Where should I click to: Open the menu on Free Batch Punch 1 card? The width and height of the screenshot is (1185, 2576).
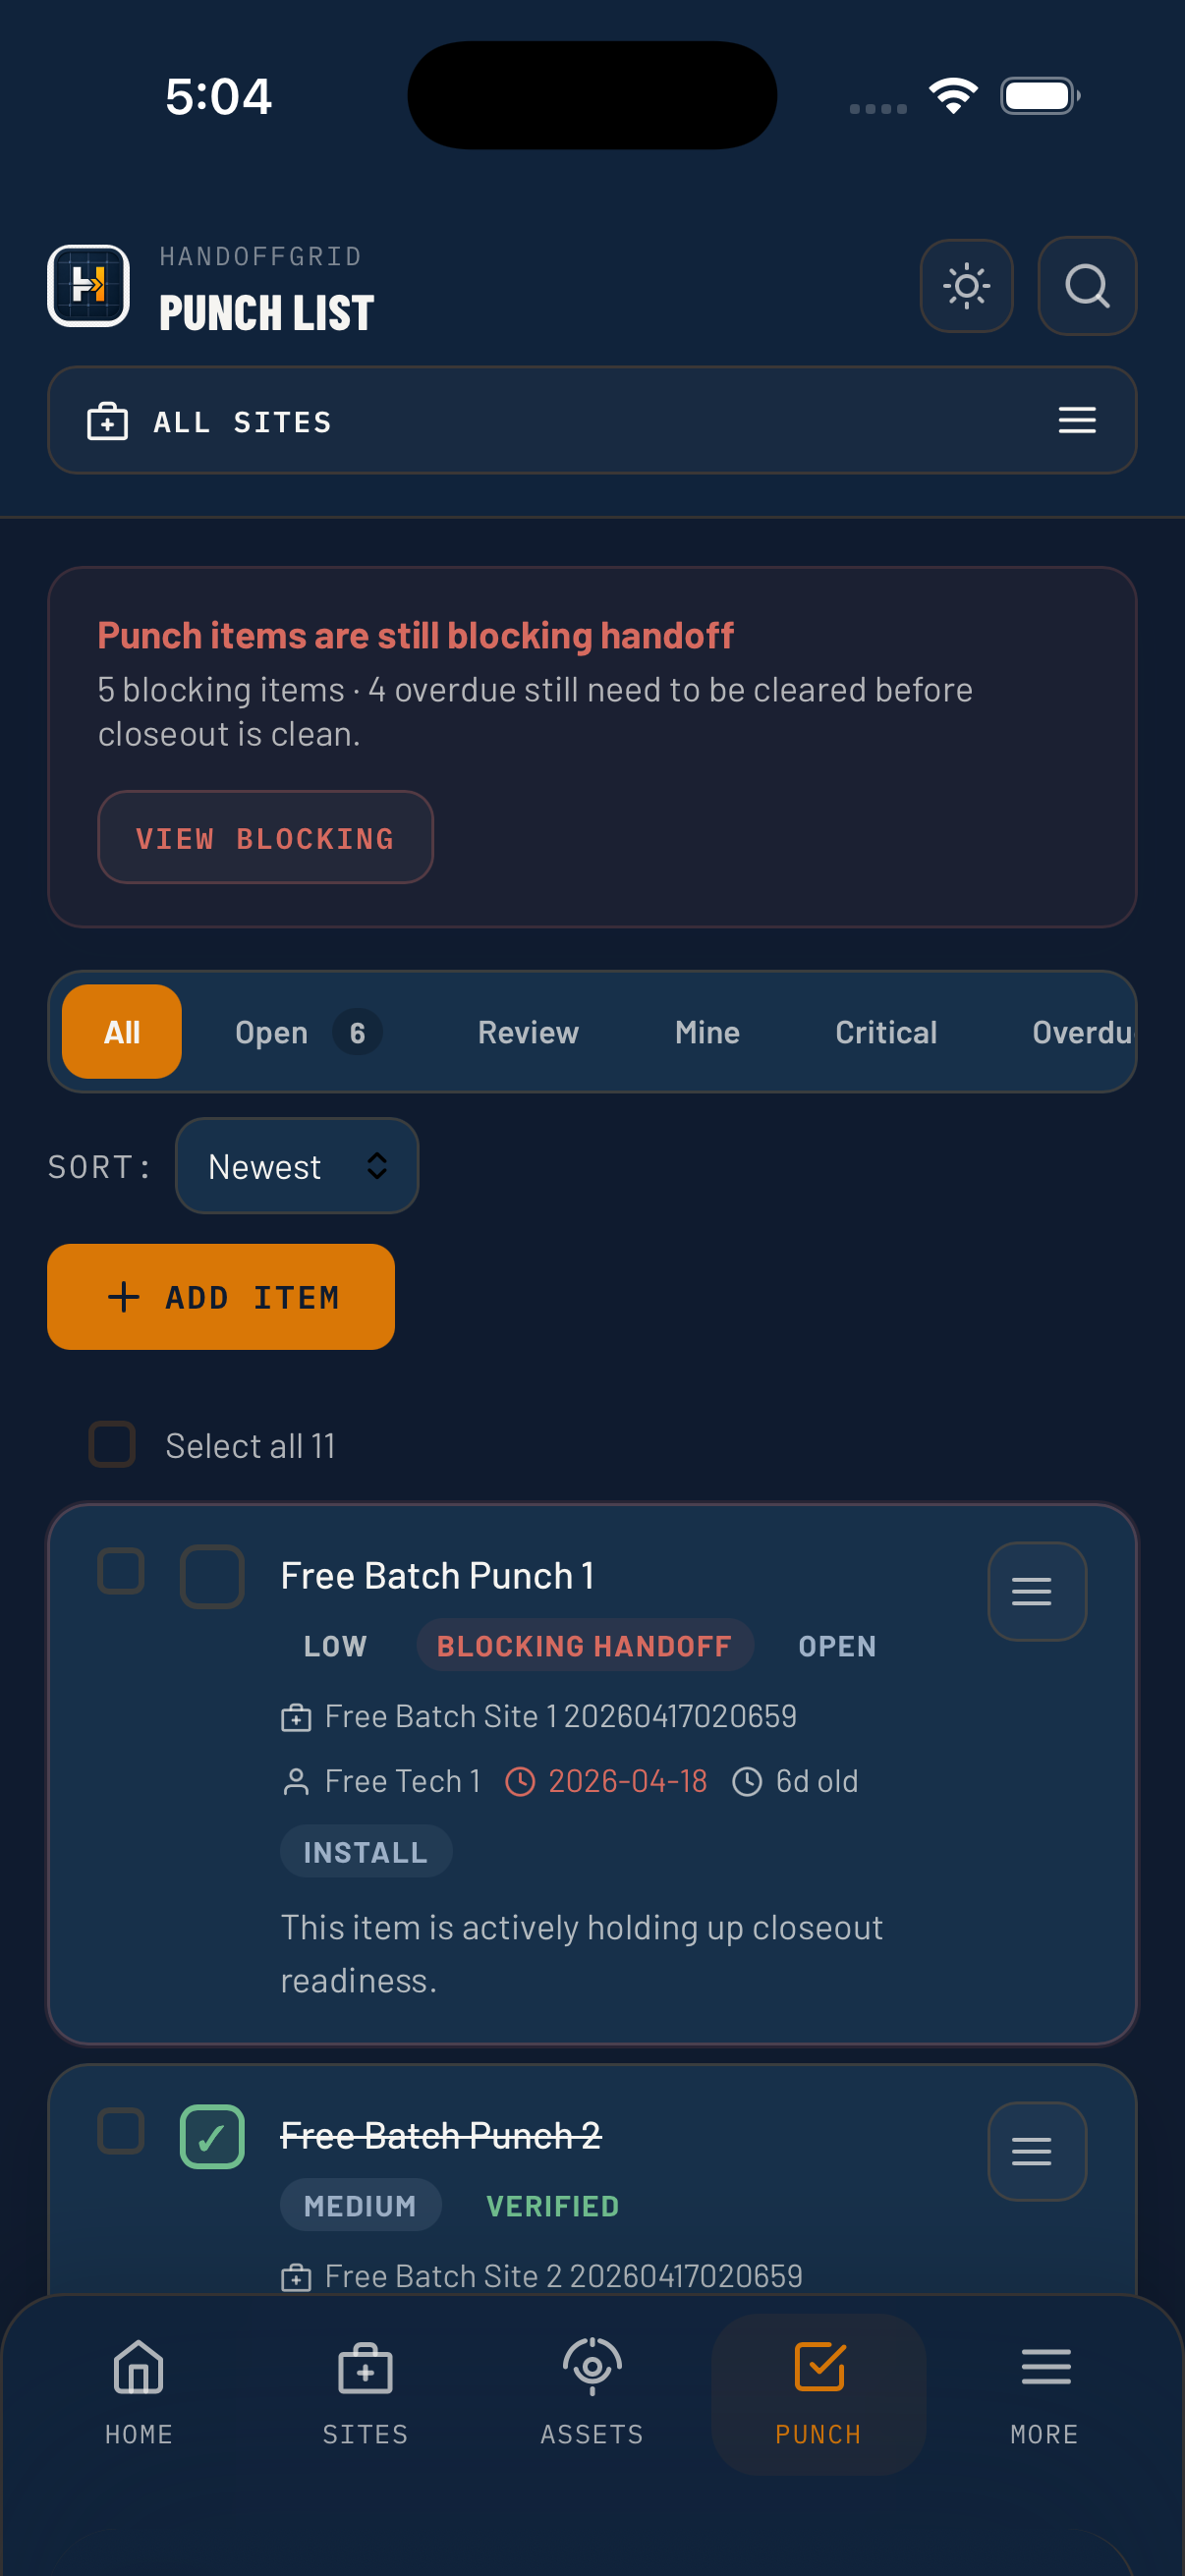(1036, 1591)
